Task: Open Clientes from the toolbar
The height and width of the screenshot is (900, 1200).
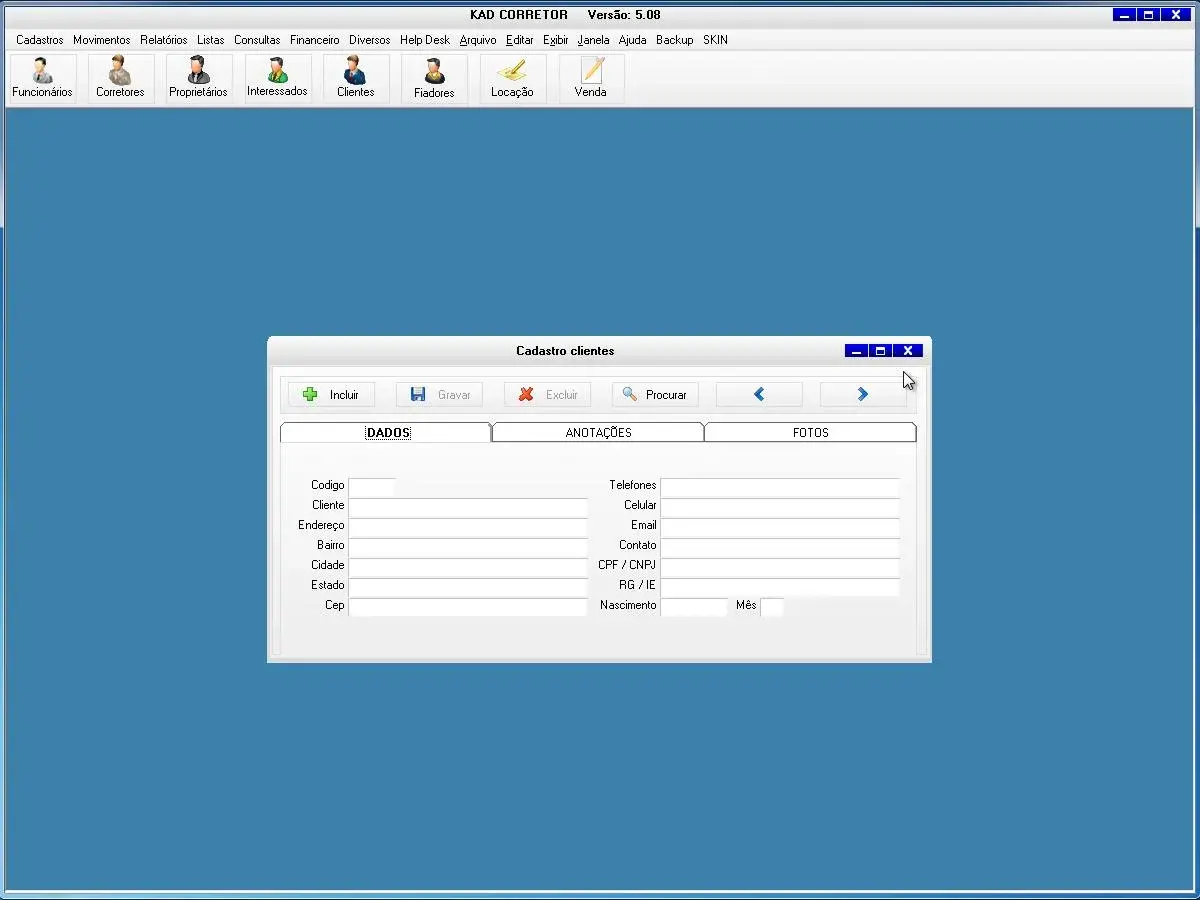Action: pos(355,78)
